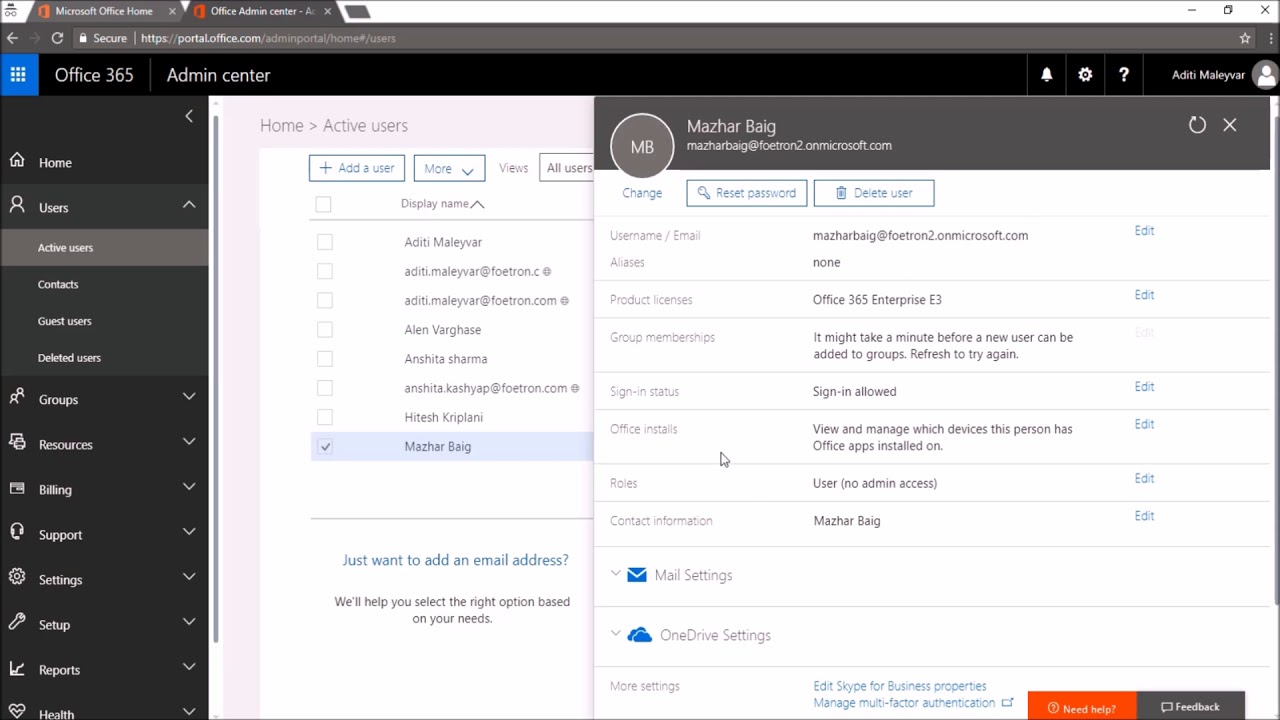Viewport: 1280px width, 720px height.
Task: Expand the Billing section chevron
Action: (189, 487)
